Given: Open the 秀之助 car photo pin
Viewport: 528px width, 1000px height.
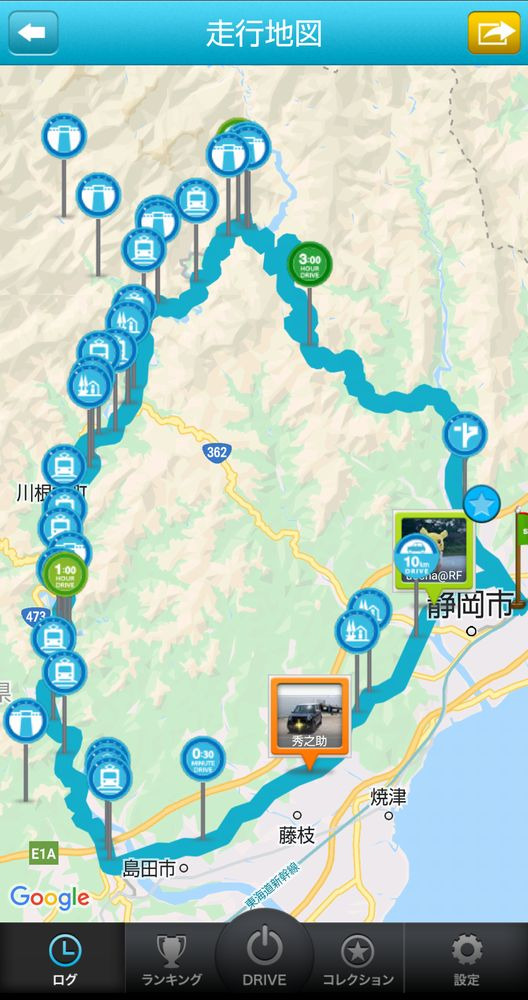Looking at the screenshot, I should coord(309,716).
